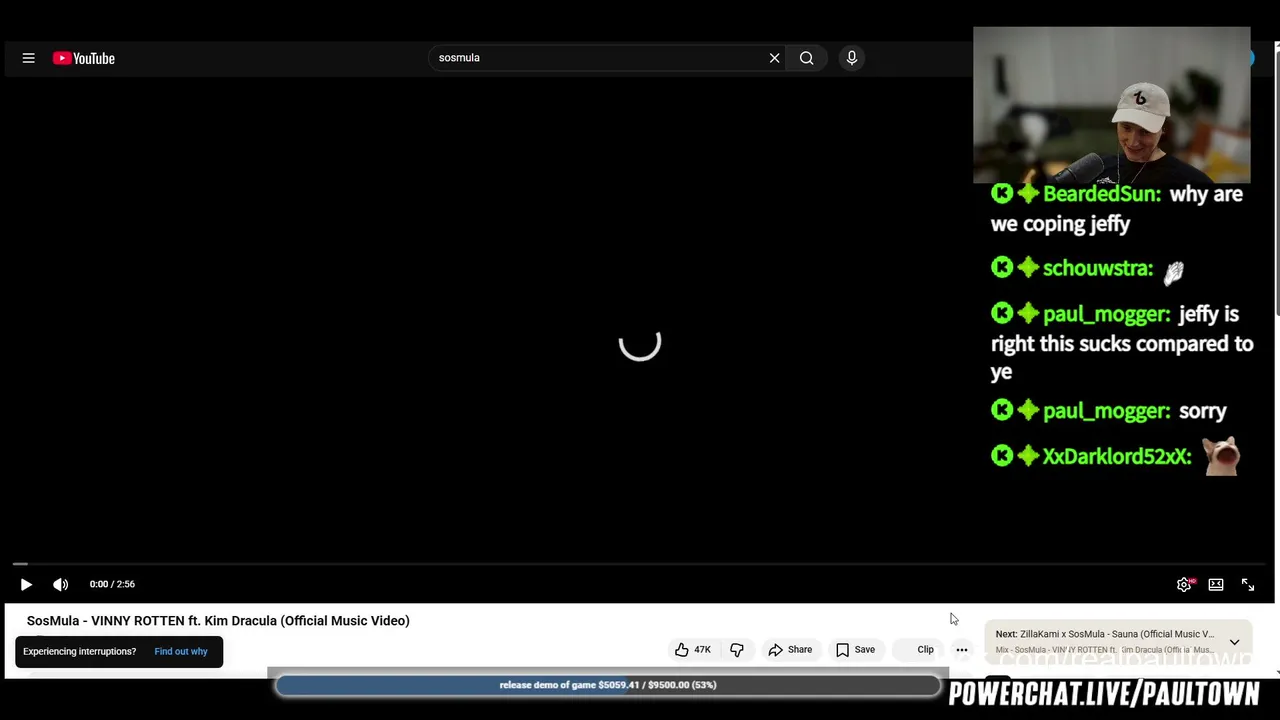This screenshot has width=1280, height=720.
Task: Like the video with 47K likes
Action: tap(693, 649)
